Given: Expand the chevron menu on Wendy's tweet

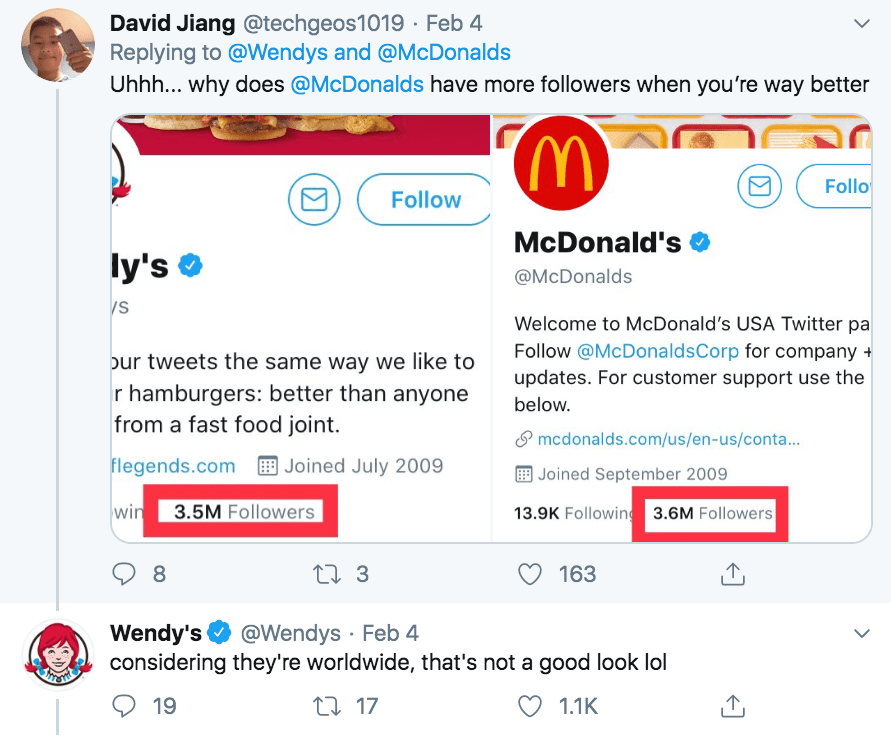Looking at the screenshot, I should 859,634.
